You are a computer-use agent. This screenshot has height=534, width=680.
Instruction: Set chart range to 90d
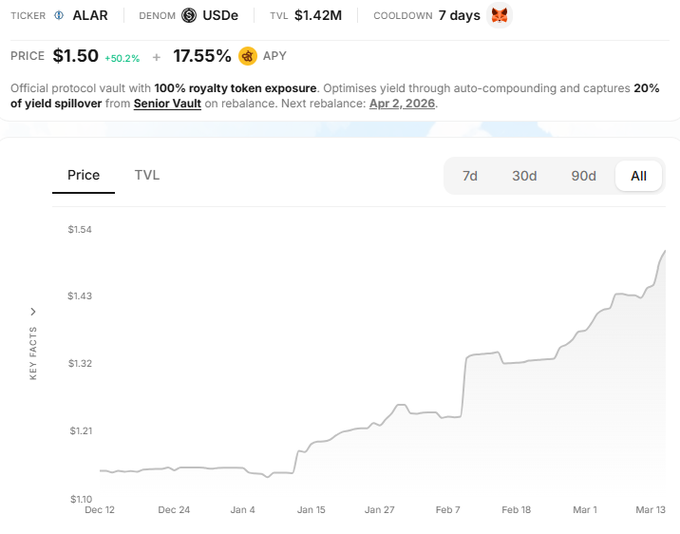584,176
